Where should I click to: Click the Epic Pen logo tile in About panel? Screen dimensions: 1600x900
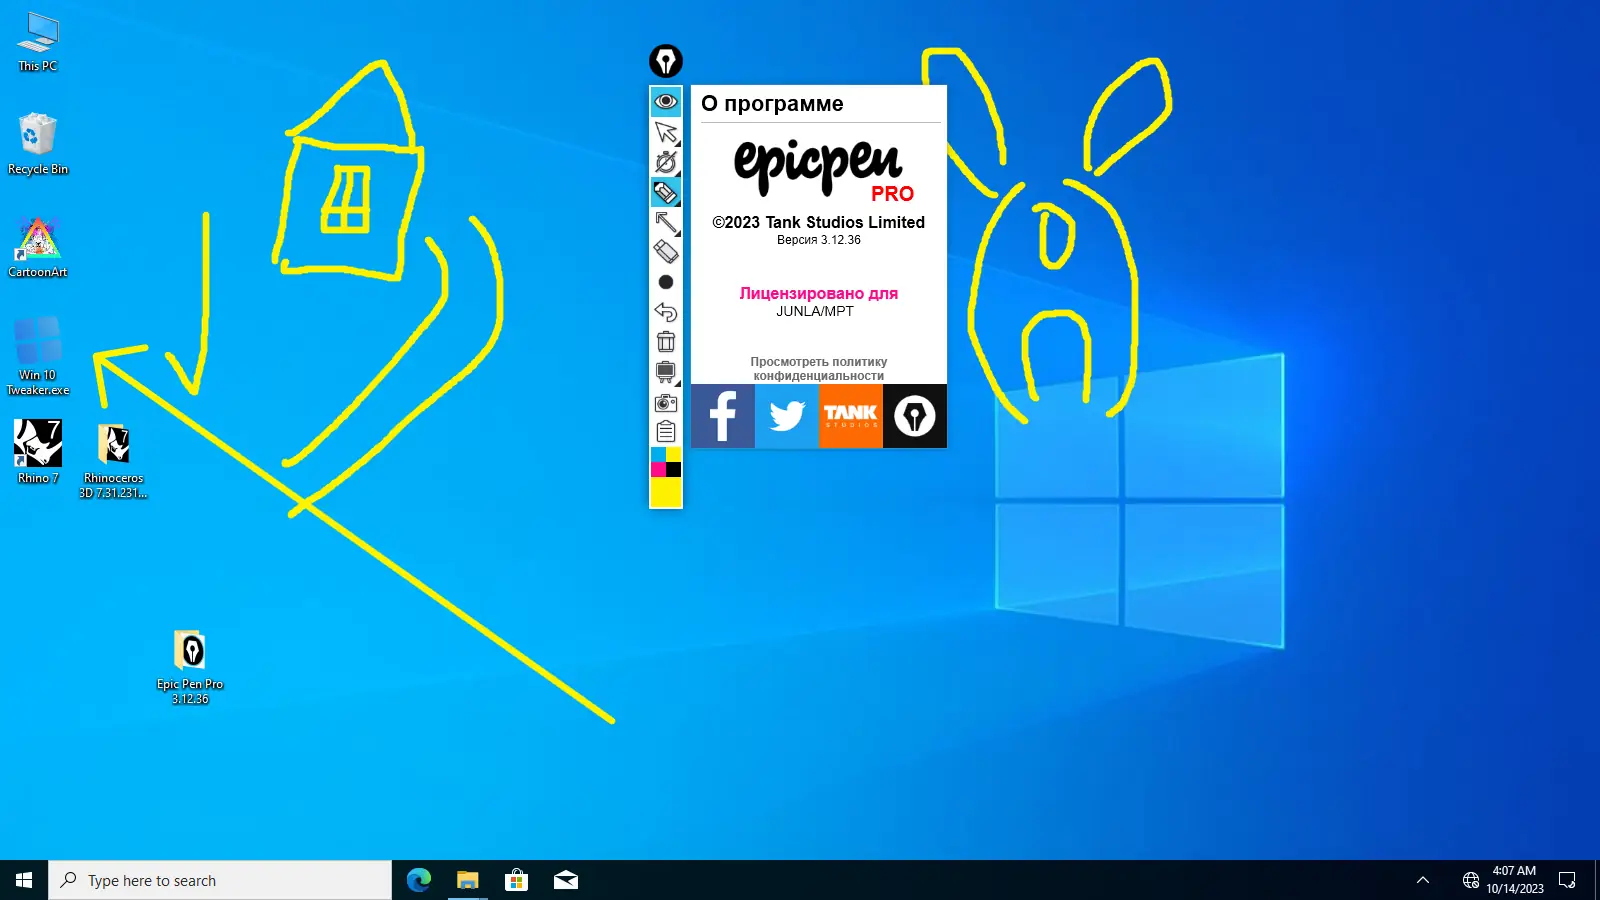click(915, 416)
